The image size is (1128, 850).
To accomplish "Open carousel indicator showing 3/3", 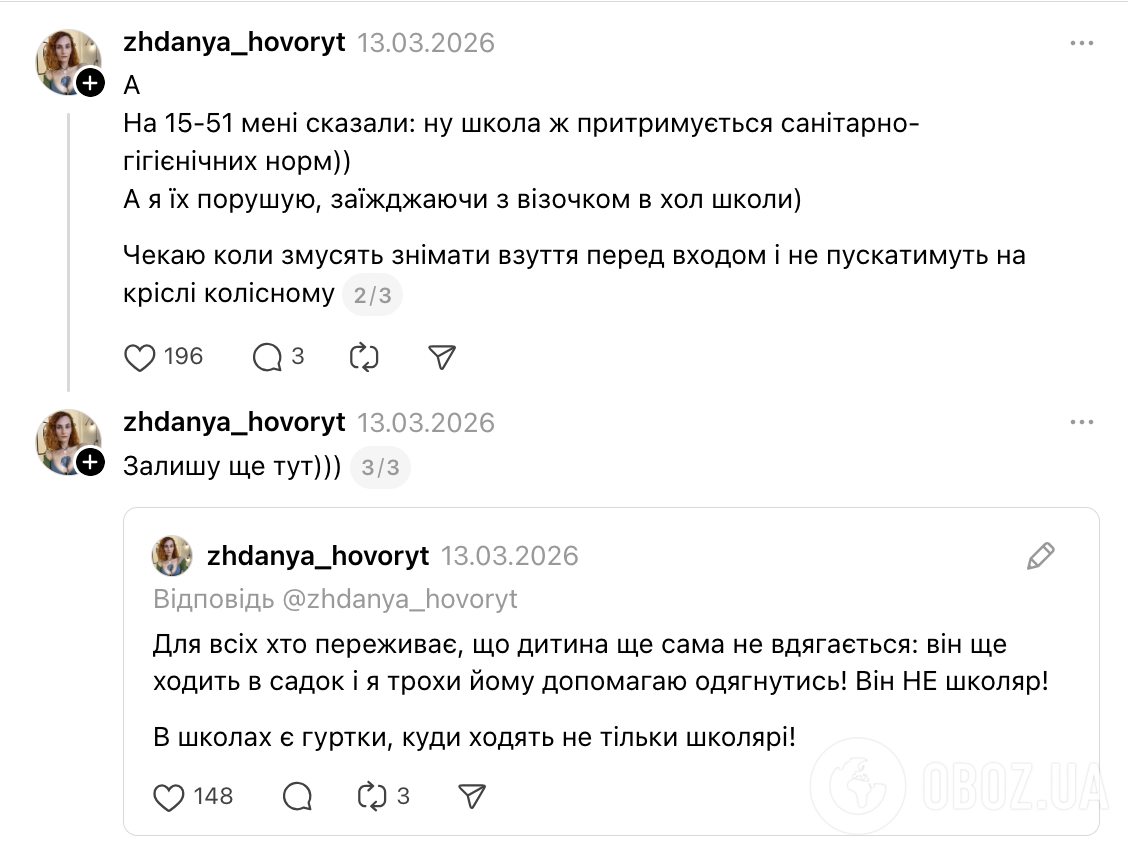I will [x=380, y=467].
